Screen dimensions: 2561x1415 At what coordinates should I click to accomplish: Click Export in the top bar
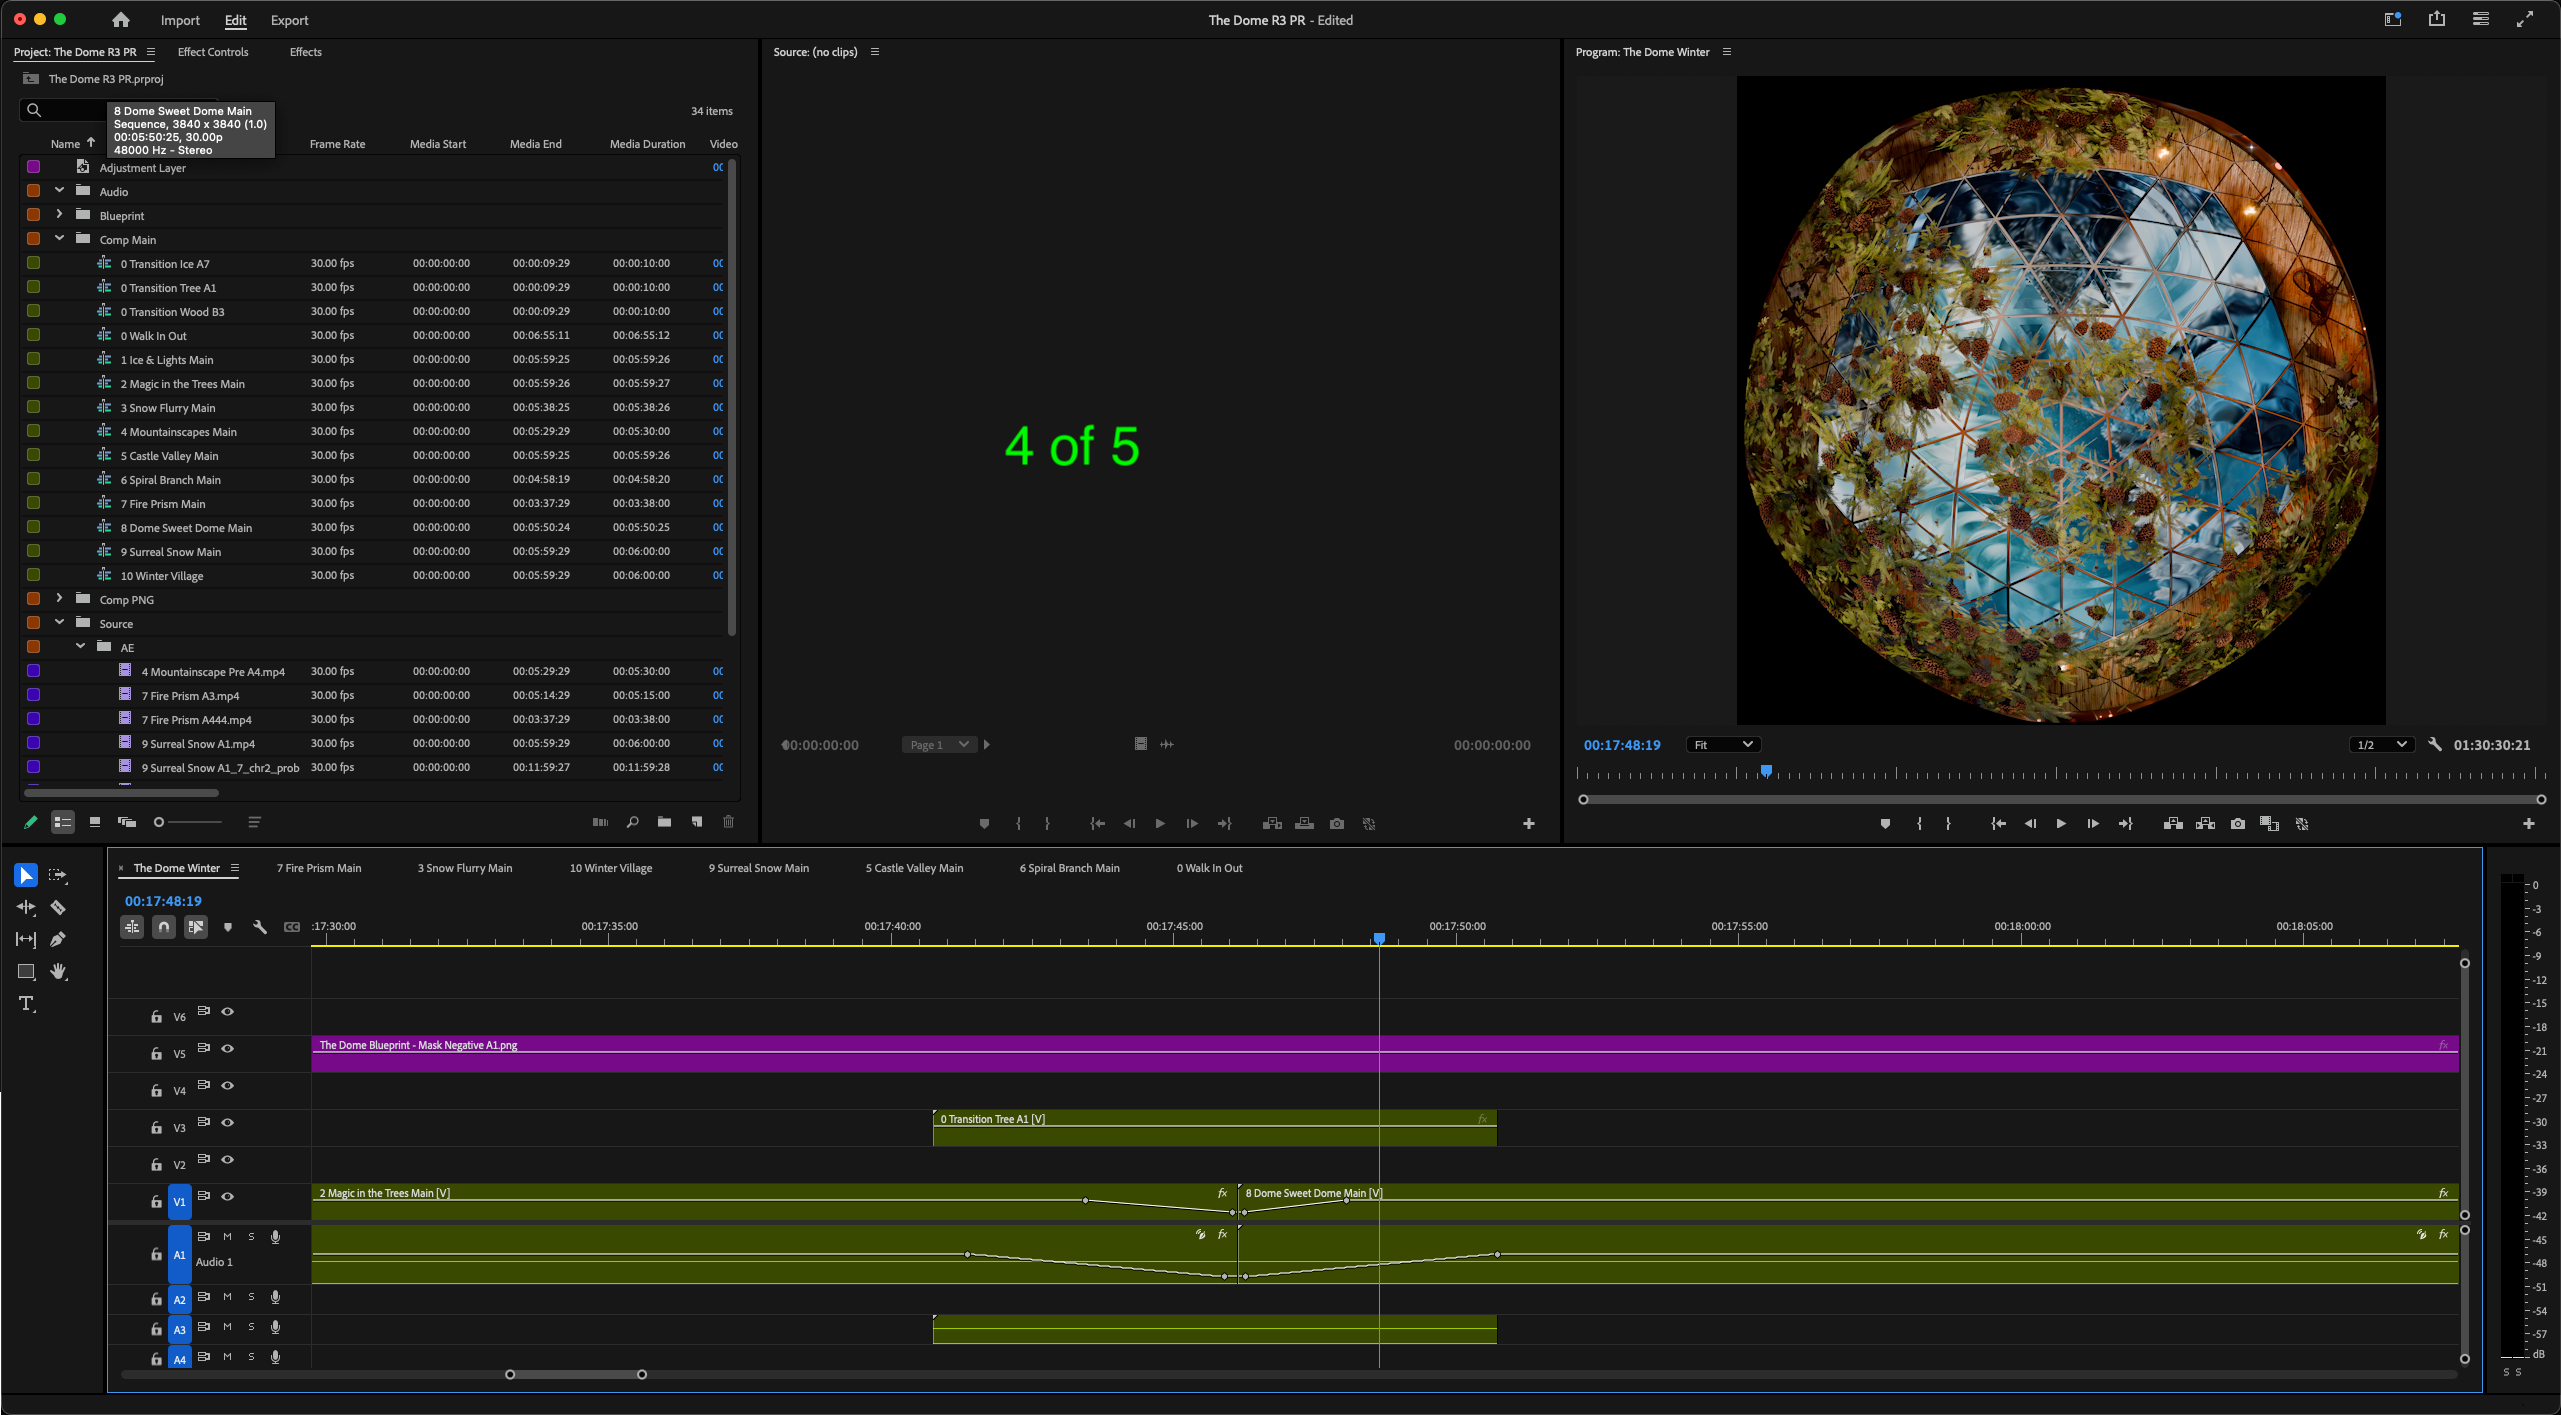coord(289,20)
